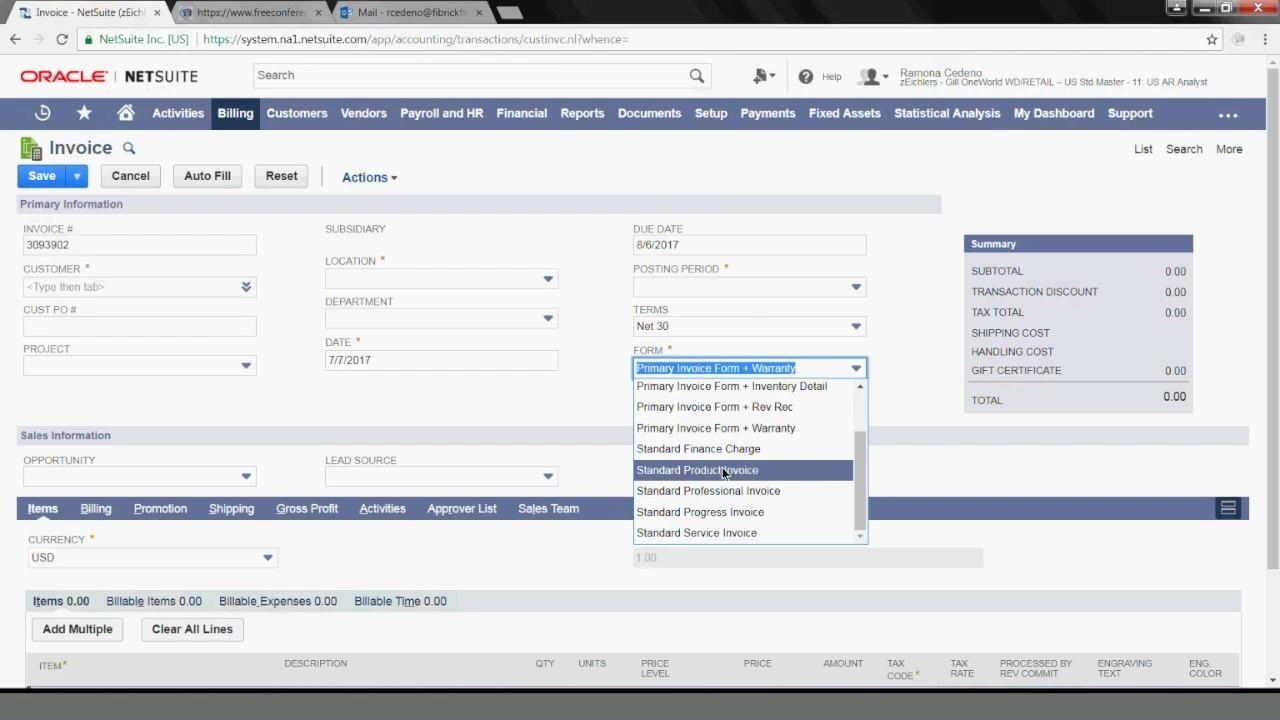The height and width of the screenshot is (720, 1280).
Task: Select Primary Invoice Form + Rev Rec option
Action: click(x=744, y=407)
